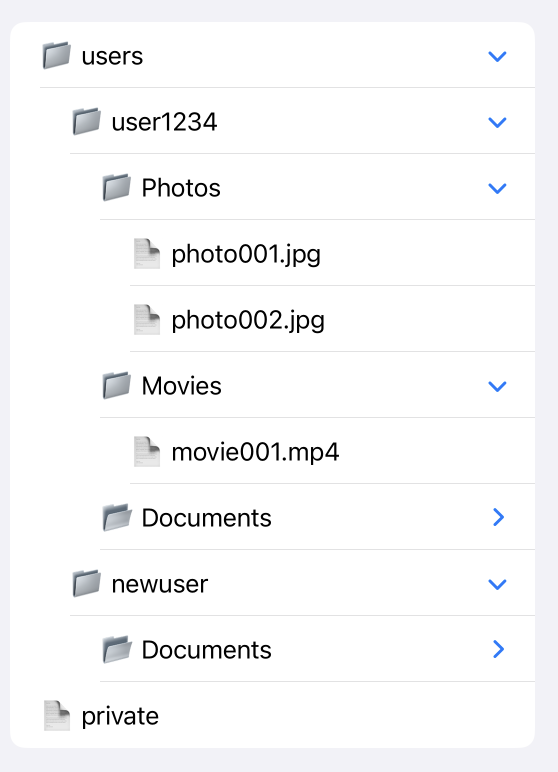Collapse the newuser folder chevron
The height and width of the screenshot is (772, 558).
tap(497, 584)
